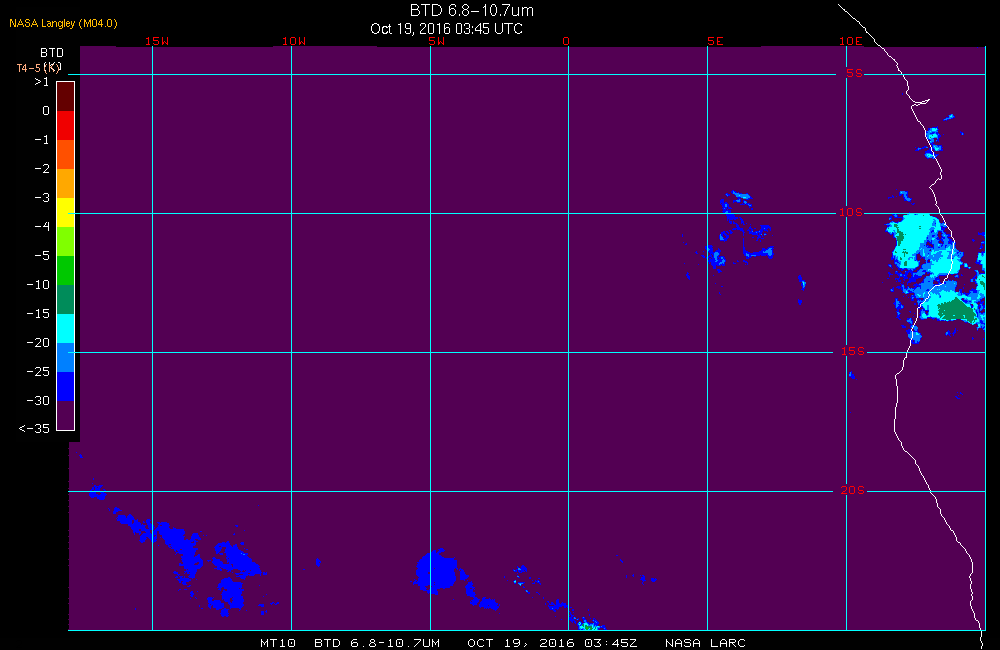The height and width of the screenshot is (650, 1000).
Task: Click the 5S latitude label
Action: (854, 73)
